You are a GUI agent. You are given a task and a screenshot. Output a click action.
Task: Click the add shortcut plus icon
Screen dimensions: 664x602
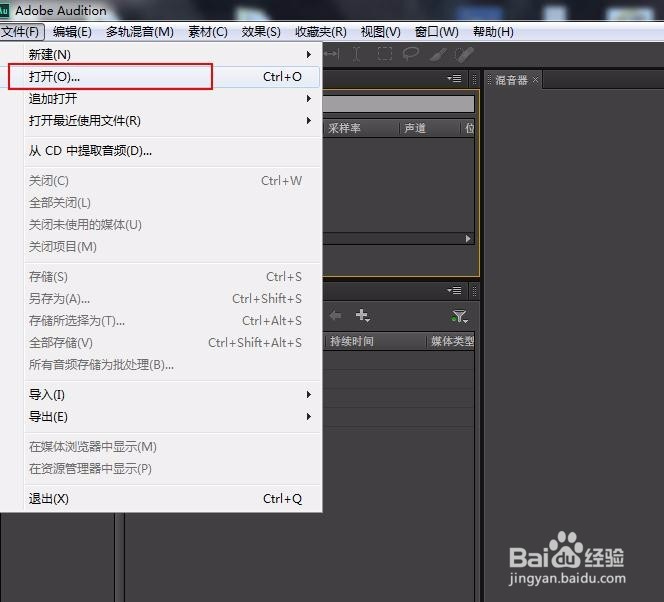363,315
